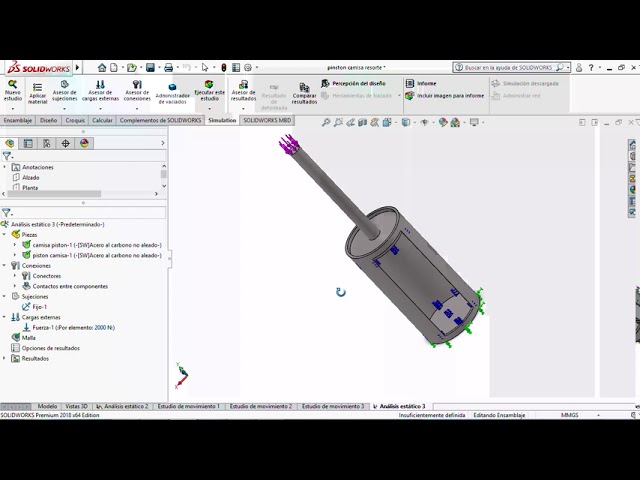Screen dimensions: 640x480
Task: Open Asesor de sujeciones tool
Action: coord(64,90)
